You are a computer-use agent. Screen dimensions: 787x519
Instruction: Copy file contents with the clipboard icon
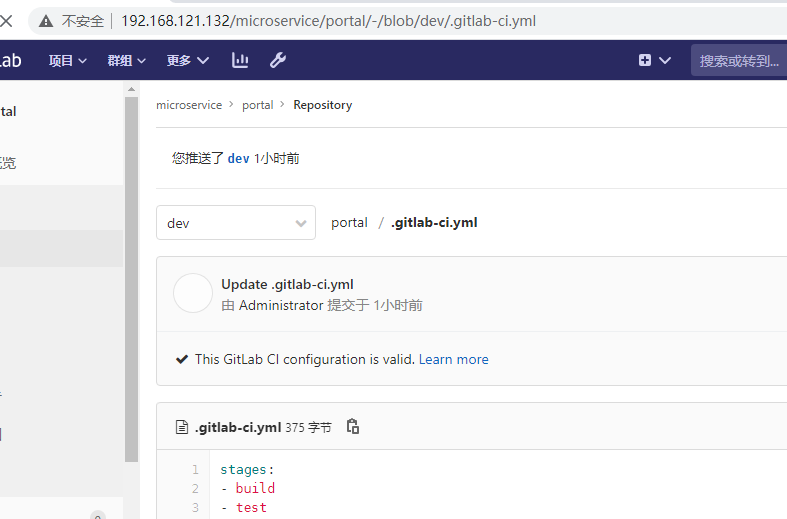[353, 427]
